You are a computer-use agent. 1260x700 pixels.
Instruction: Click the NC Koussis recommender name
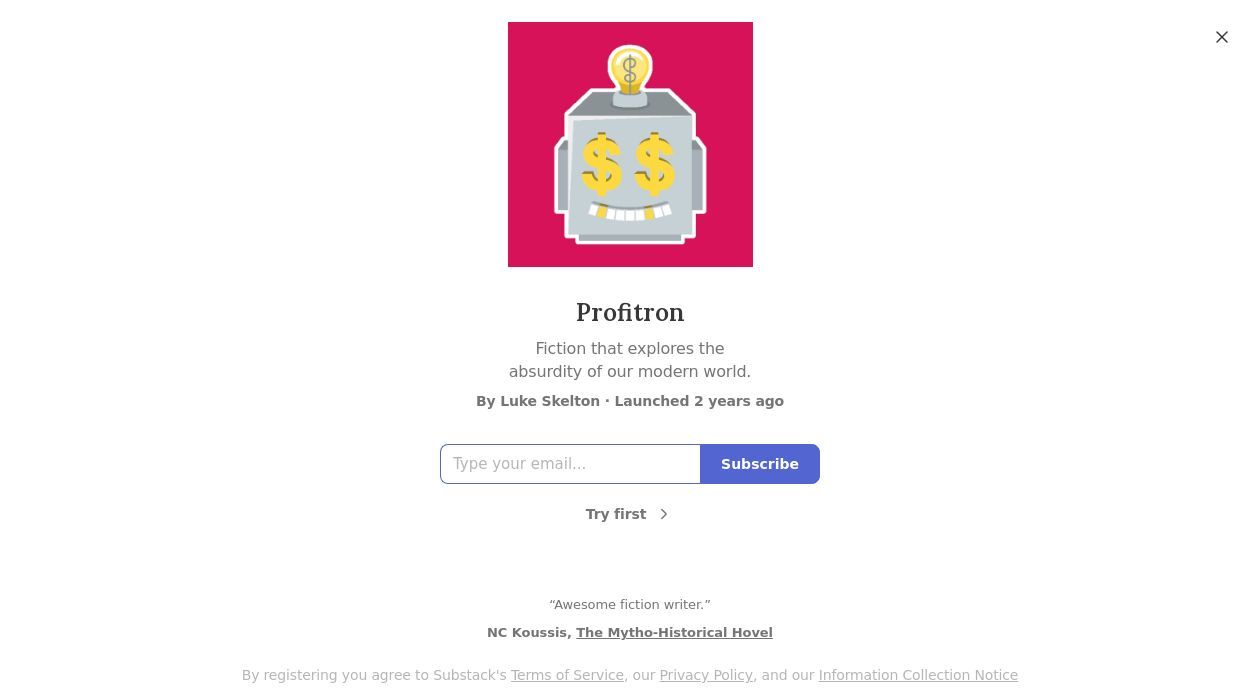[527, 633]
